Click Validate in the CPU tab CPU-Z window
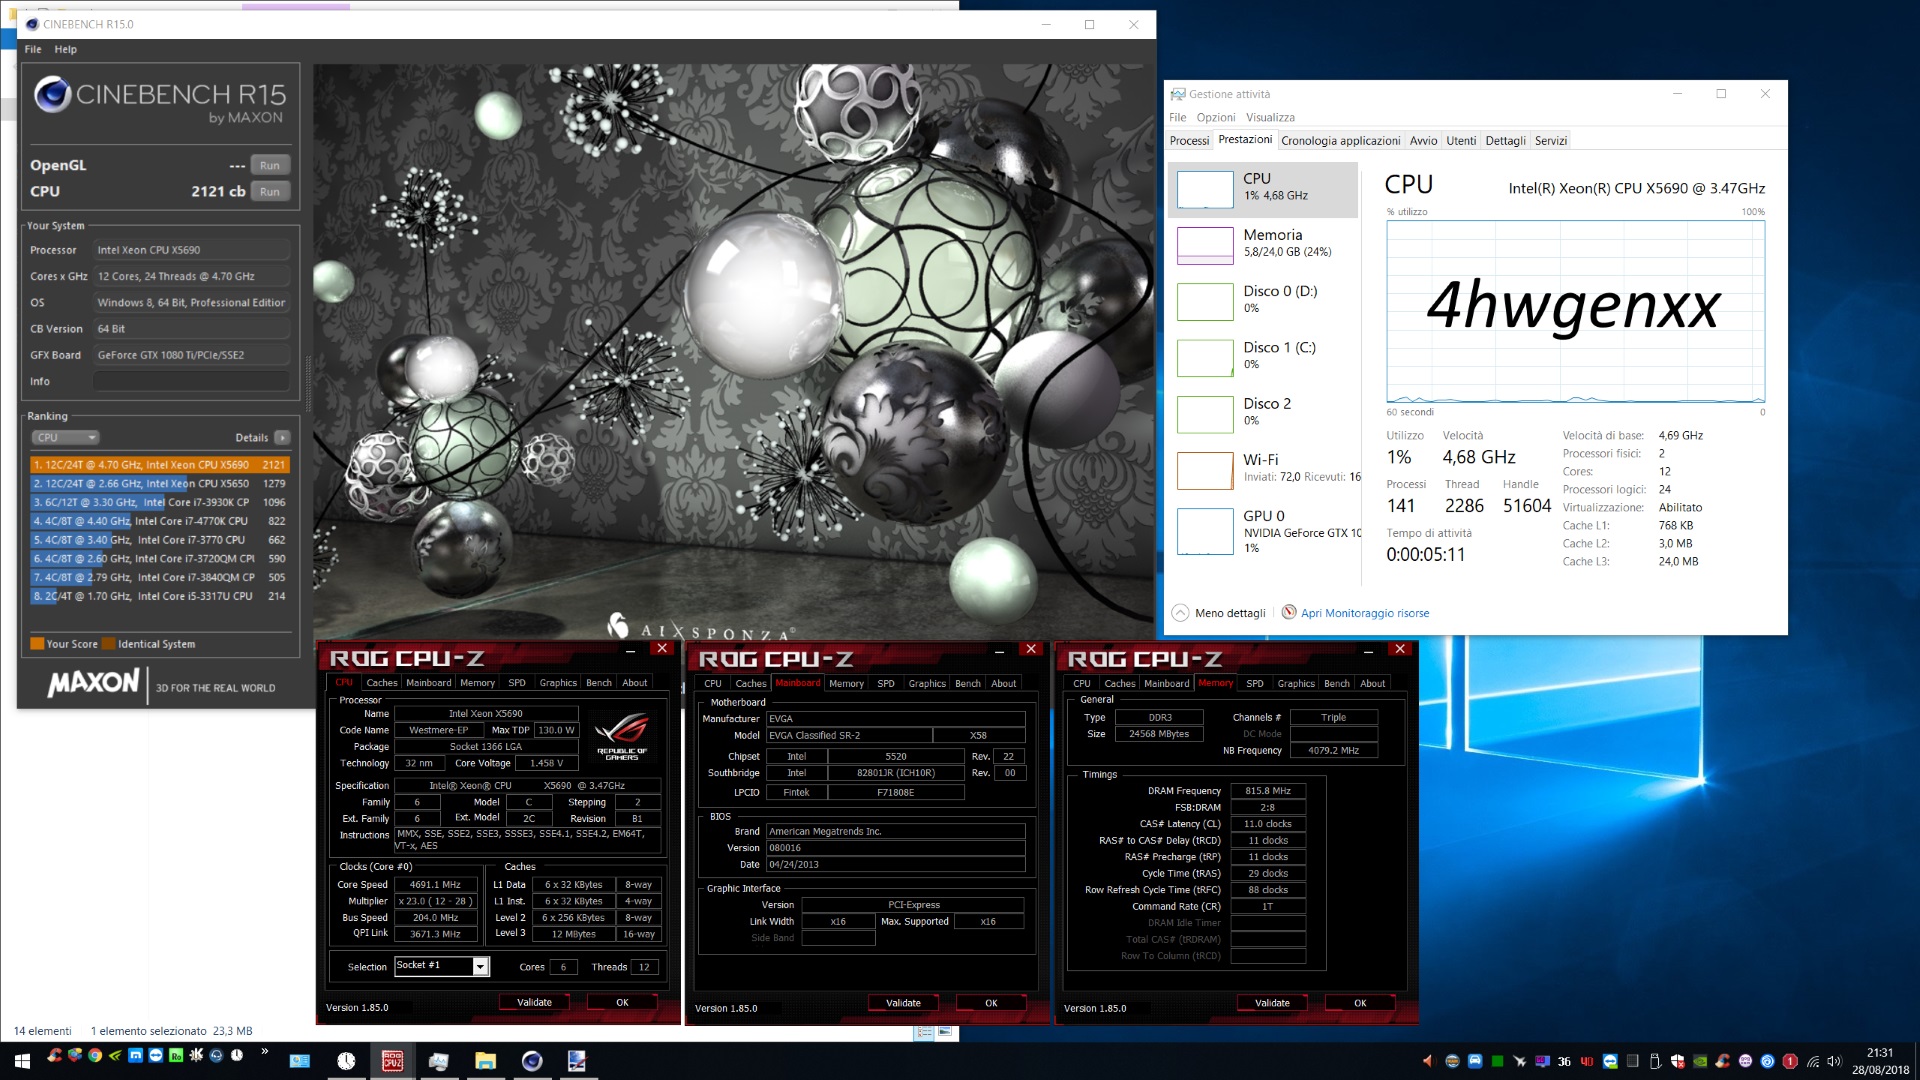This screenshot has width=1920, height=1080. (x=534, y=1002)
